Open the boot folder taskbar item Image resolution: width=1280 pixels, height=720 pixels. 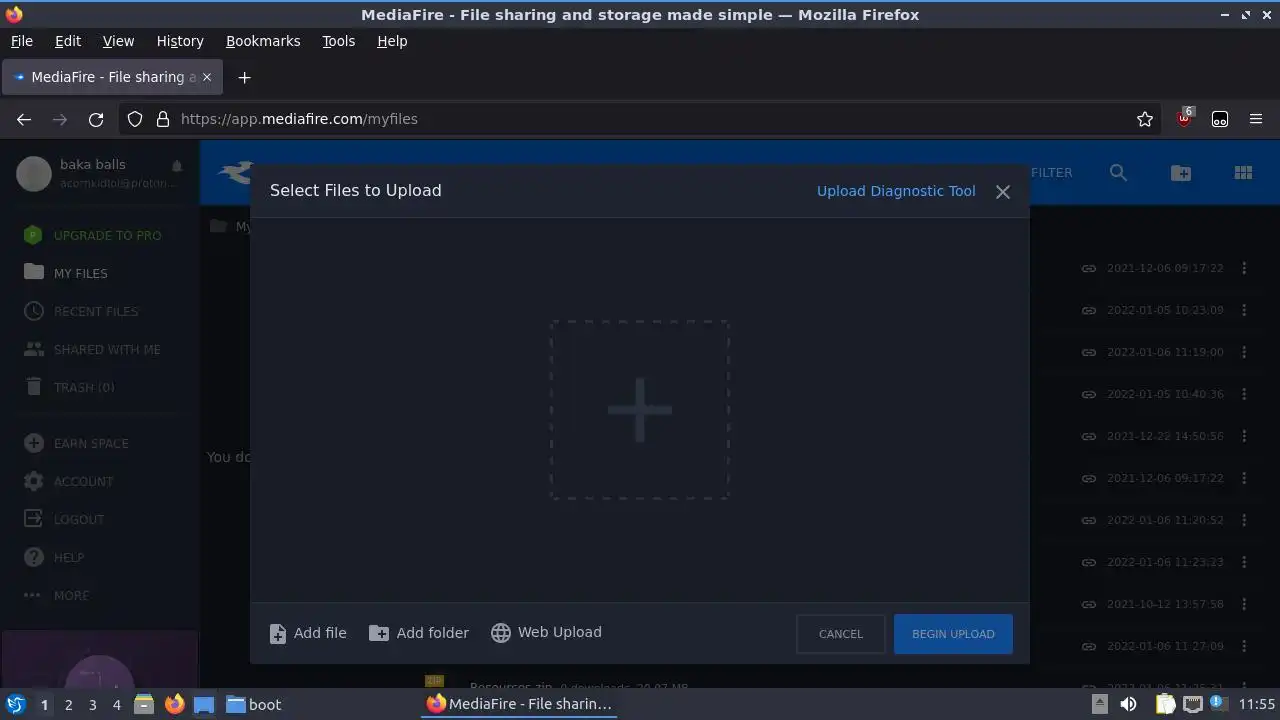coord(254,704)
